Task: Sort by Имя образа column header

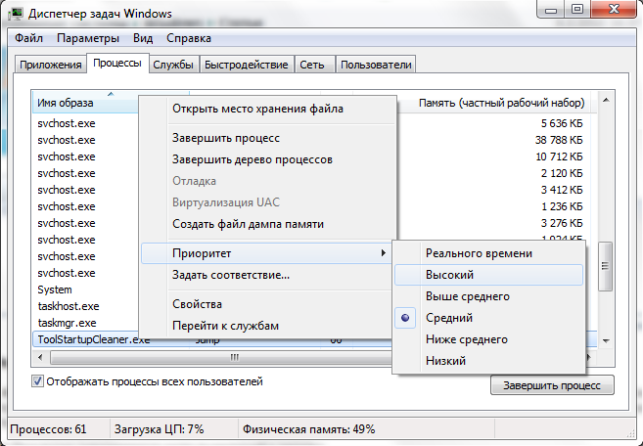Action: click(85, 102)
